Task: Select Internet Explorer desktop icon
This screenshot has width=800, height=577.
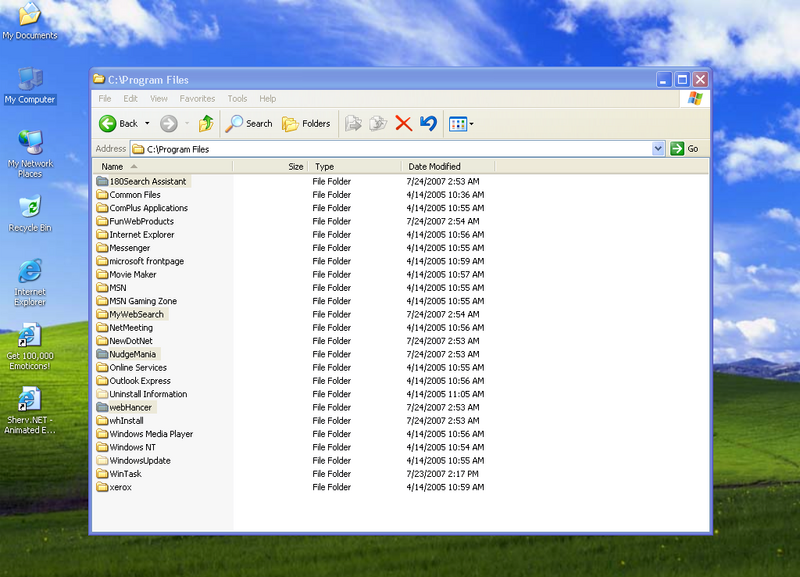Action: (30, 283)
